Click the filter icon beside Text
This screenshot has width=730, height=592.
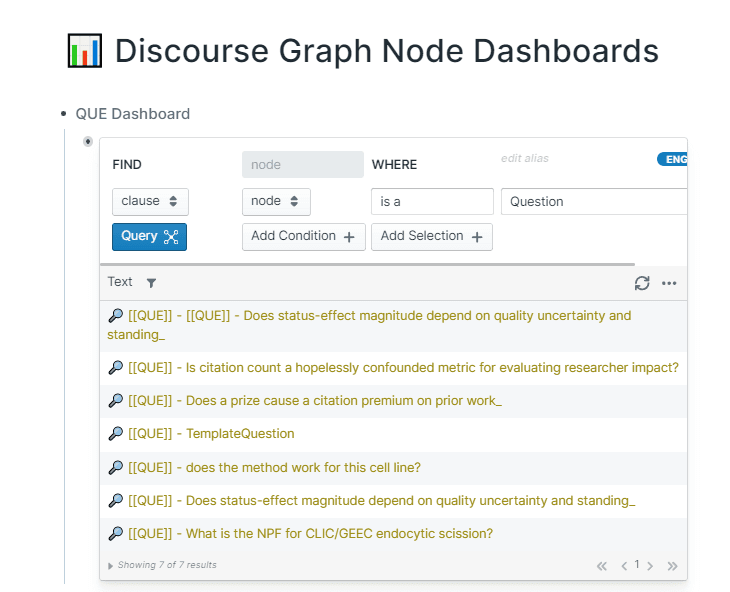pos(151,283)
